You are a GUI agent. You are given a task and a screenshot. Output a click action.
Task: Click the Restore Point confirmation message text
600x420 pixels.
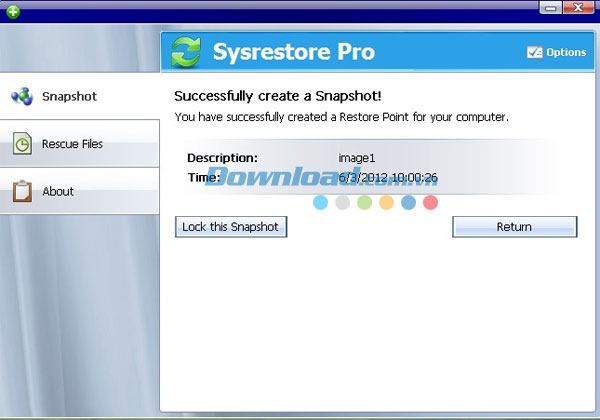[x=341, y=117]
